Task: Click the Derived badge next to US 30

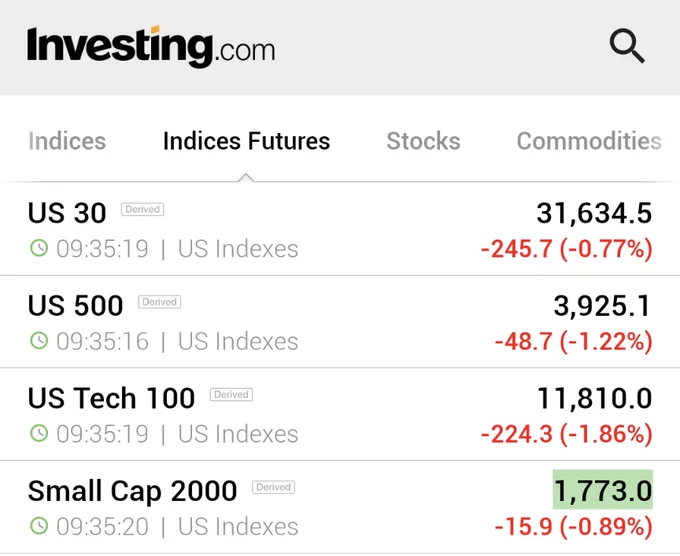Action: (x=142, y=209)
